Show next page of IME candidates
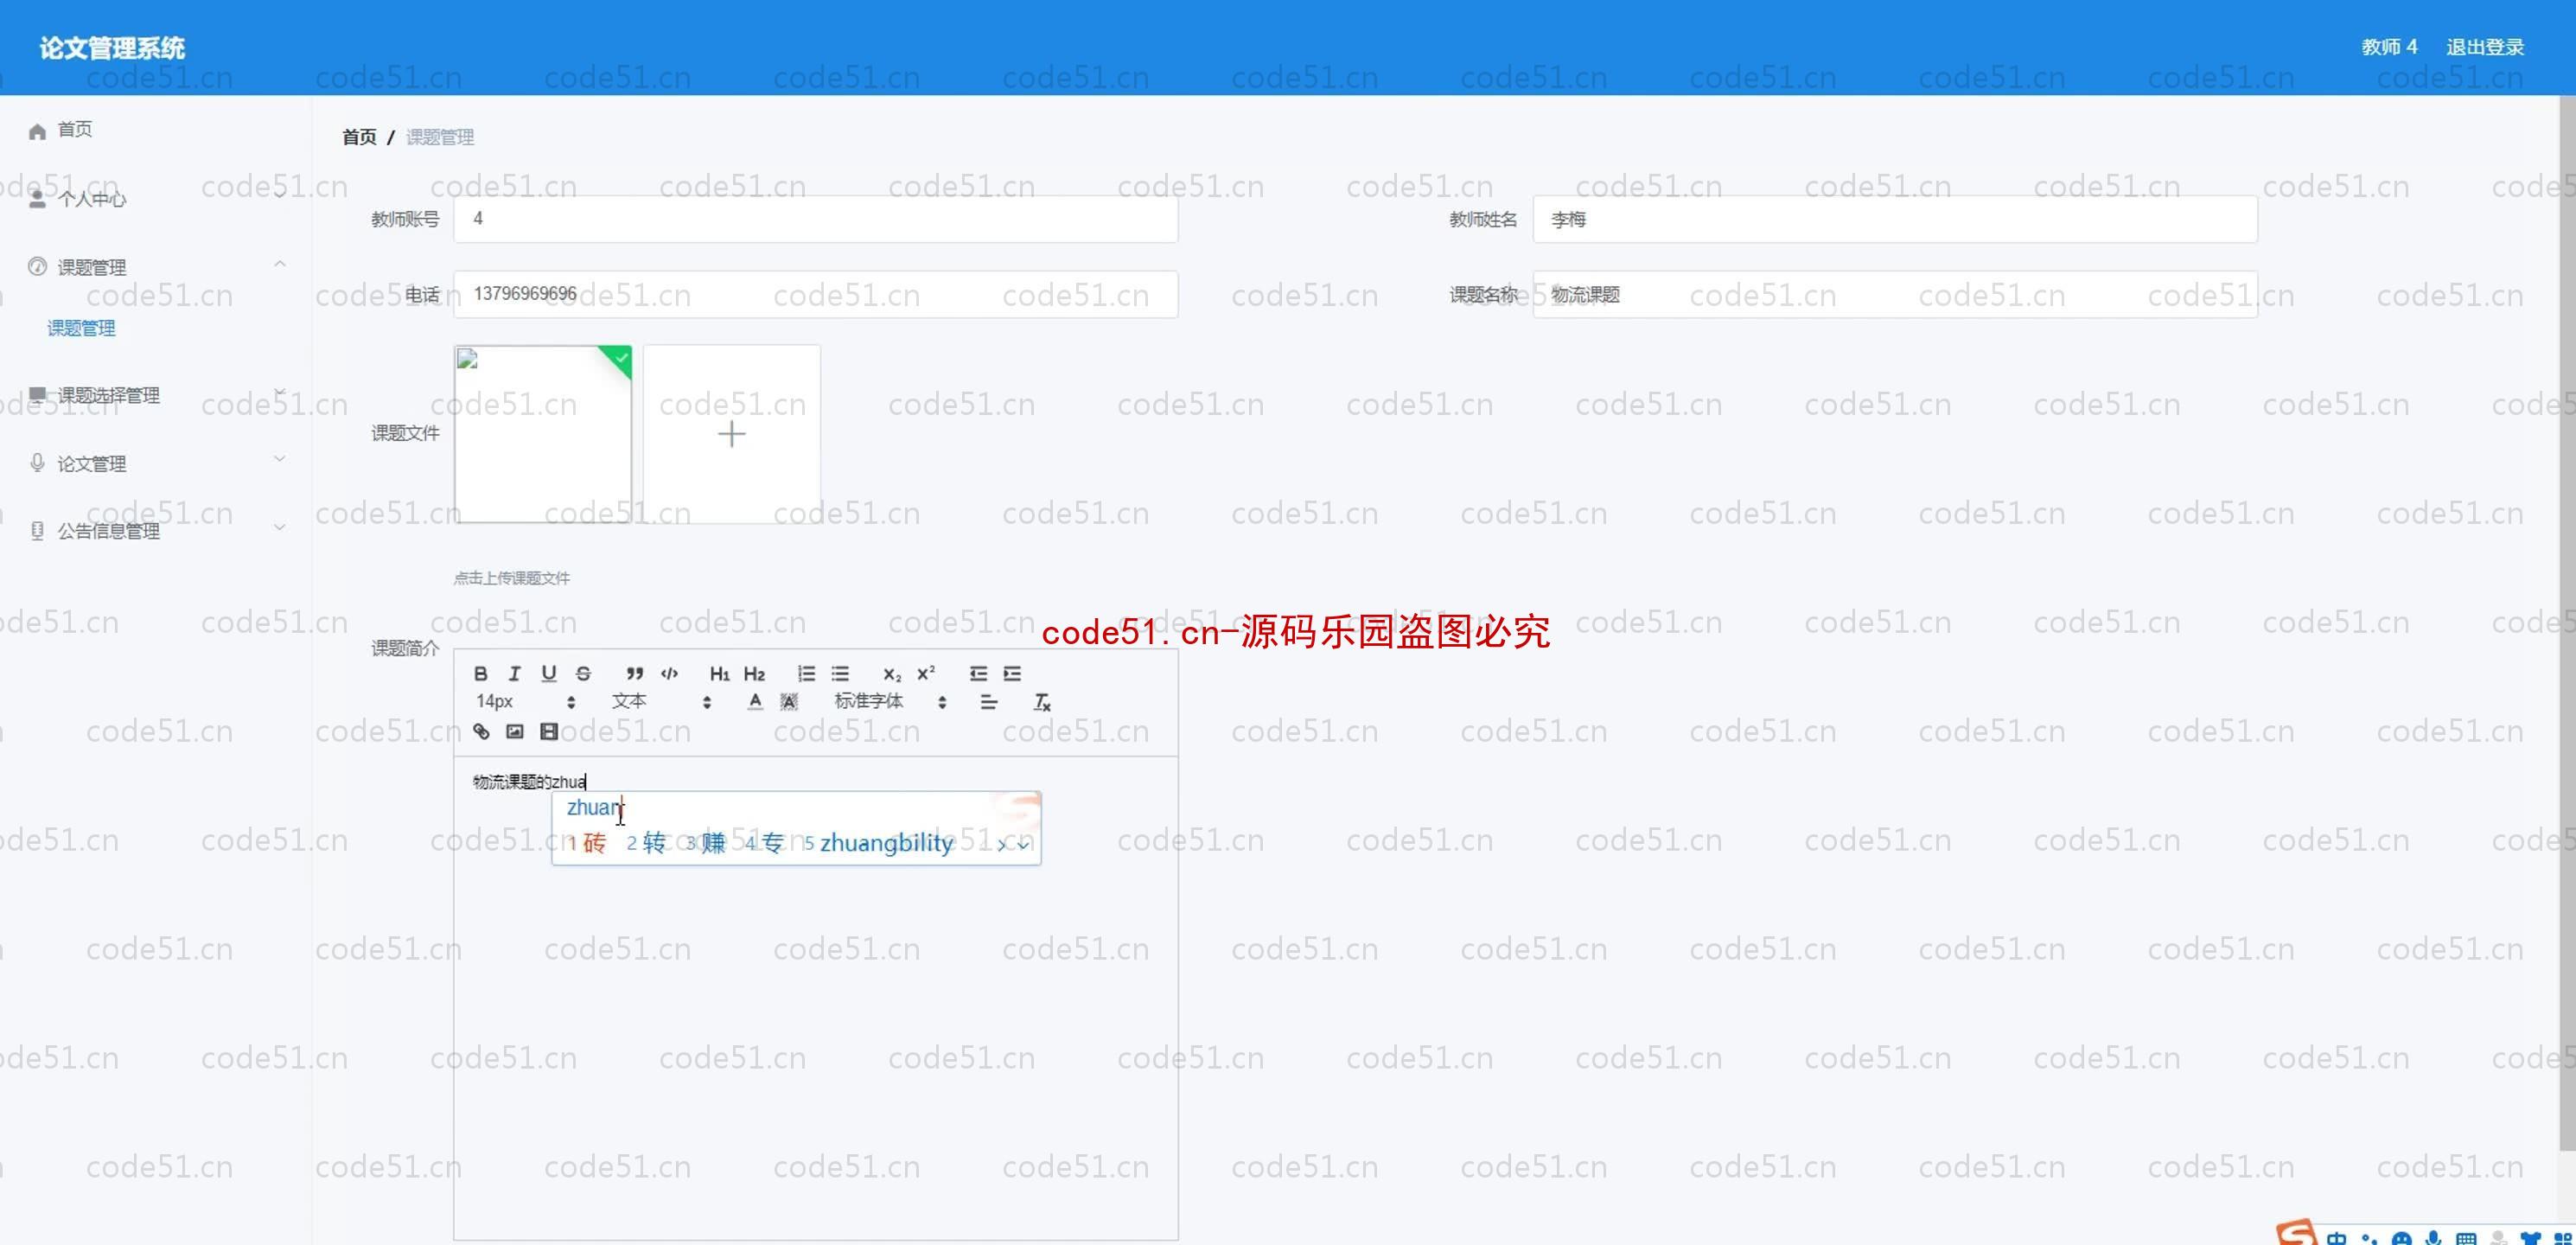Viewport: 2576px width, 1245px height. tap(1002, 845)
